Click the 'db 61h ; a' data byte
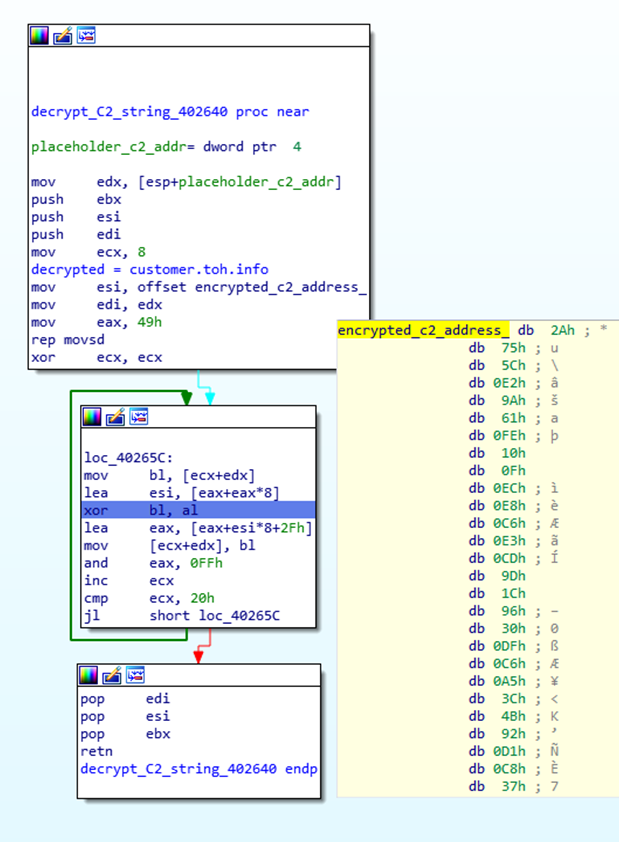Image resolution: width=619 pixels, height=842 pixels. tap(513, 418)
